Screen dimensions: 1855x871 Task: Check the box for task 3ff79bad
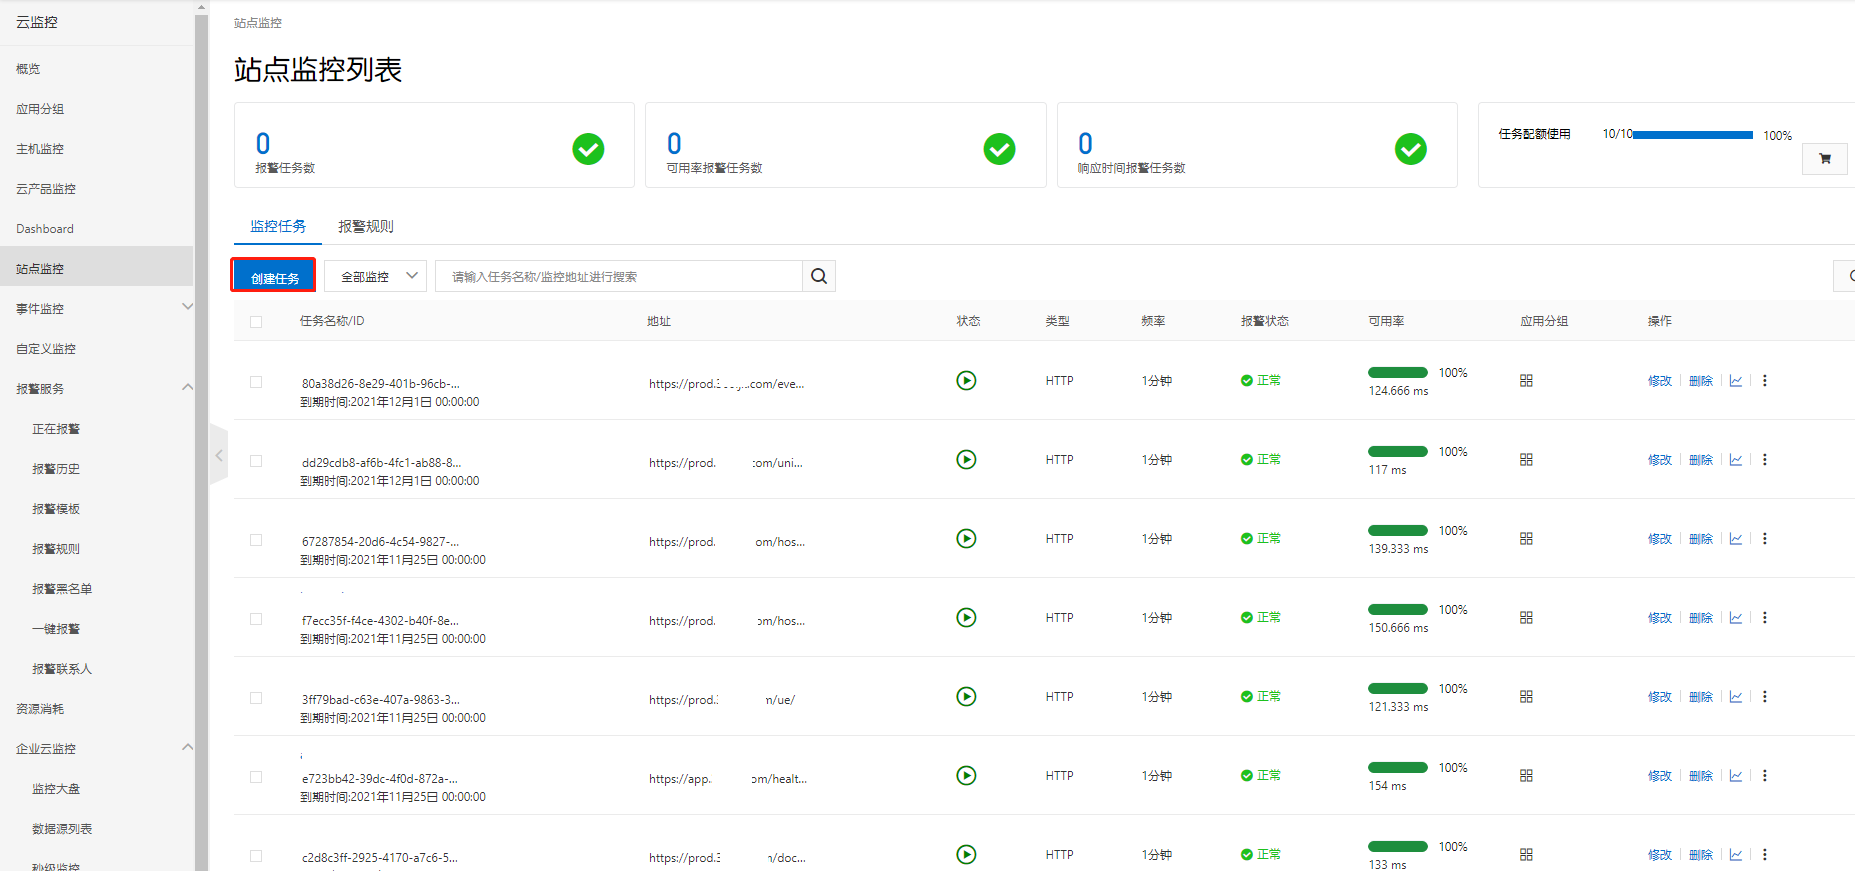(256, 698)
